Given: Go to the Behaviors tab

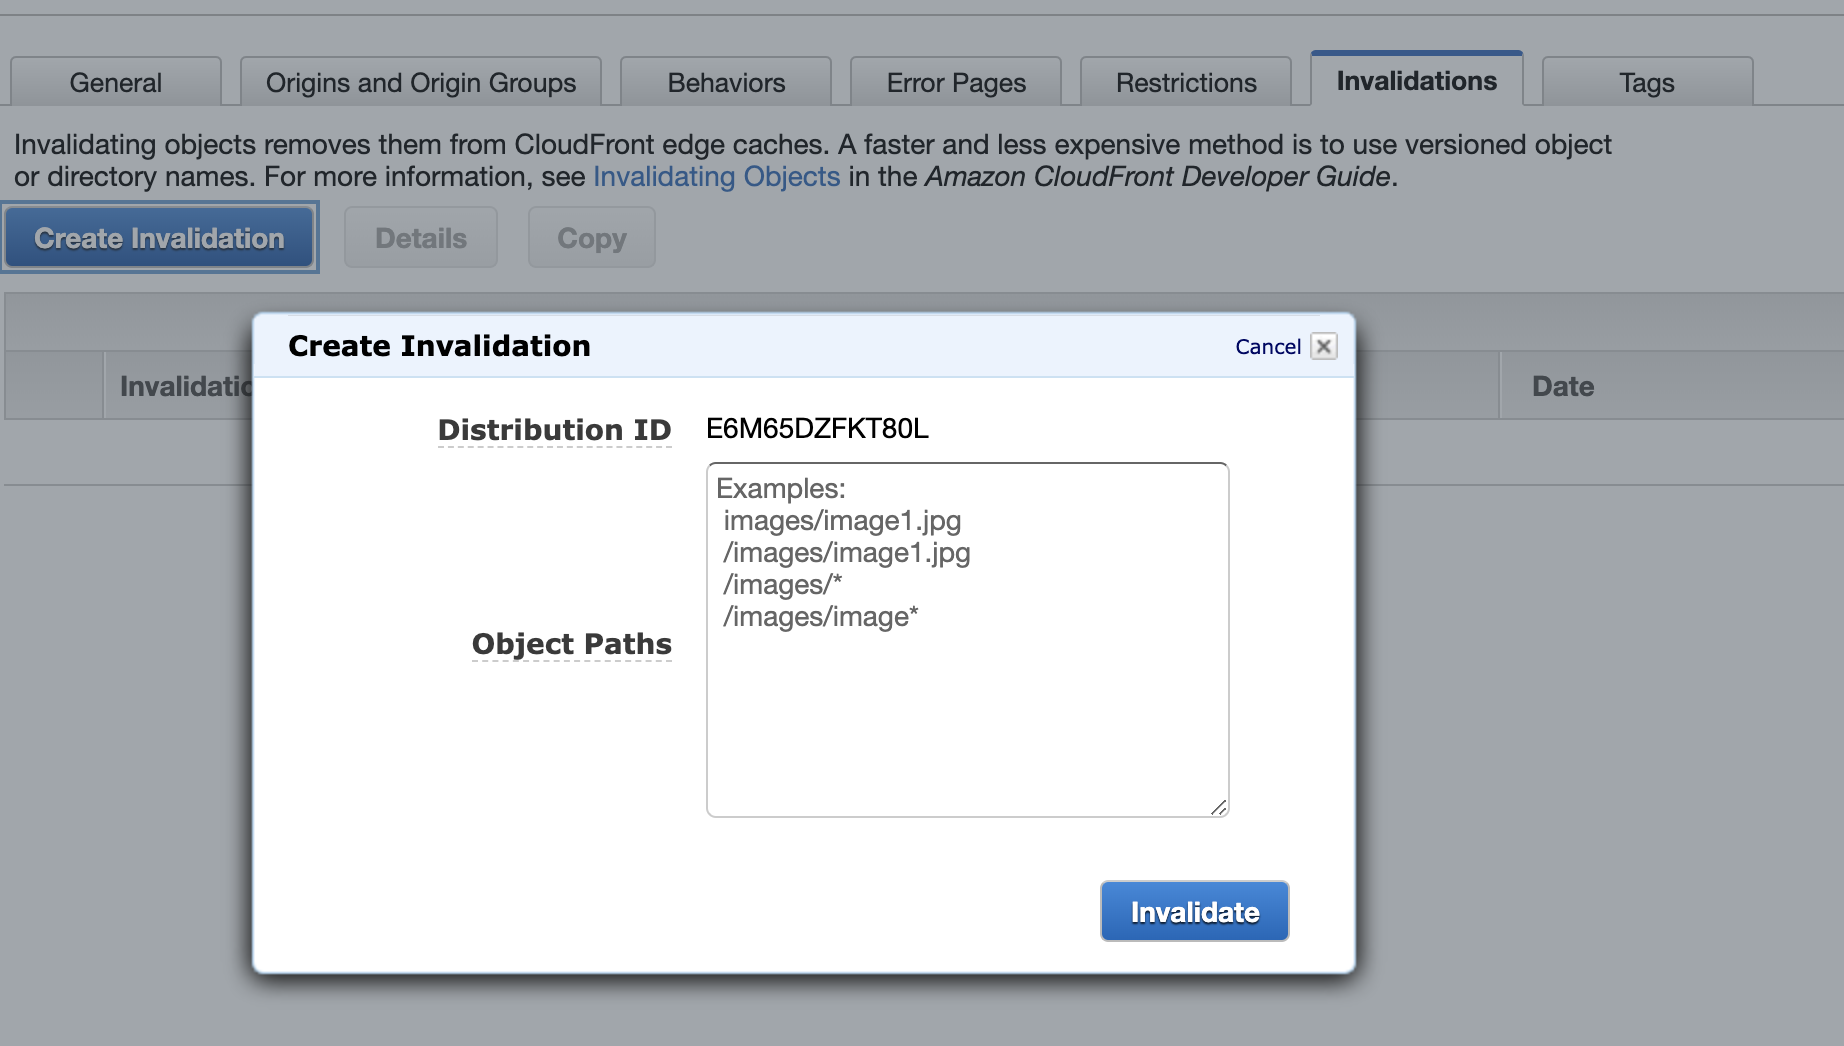Looking at the screenshot, I should tap(726, 82).
